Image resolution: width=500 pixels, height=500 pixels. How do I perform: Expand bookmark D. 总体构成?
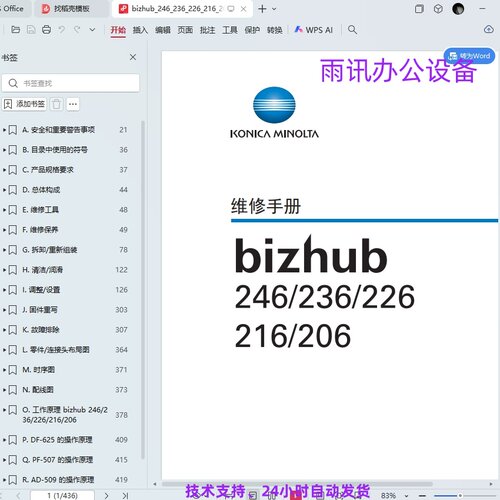point(4,190)
